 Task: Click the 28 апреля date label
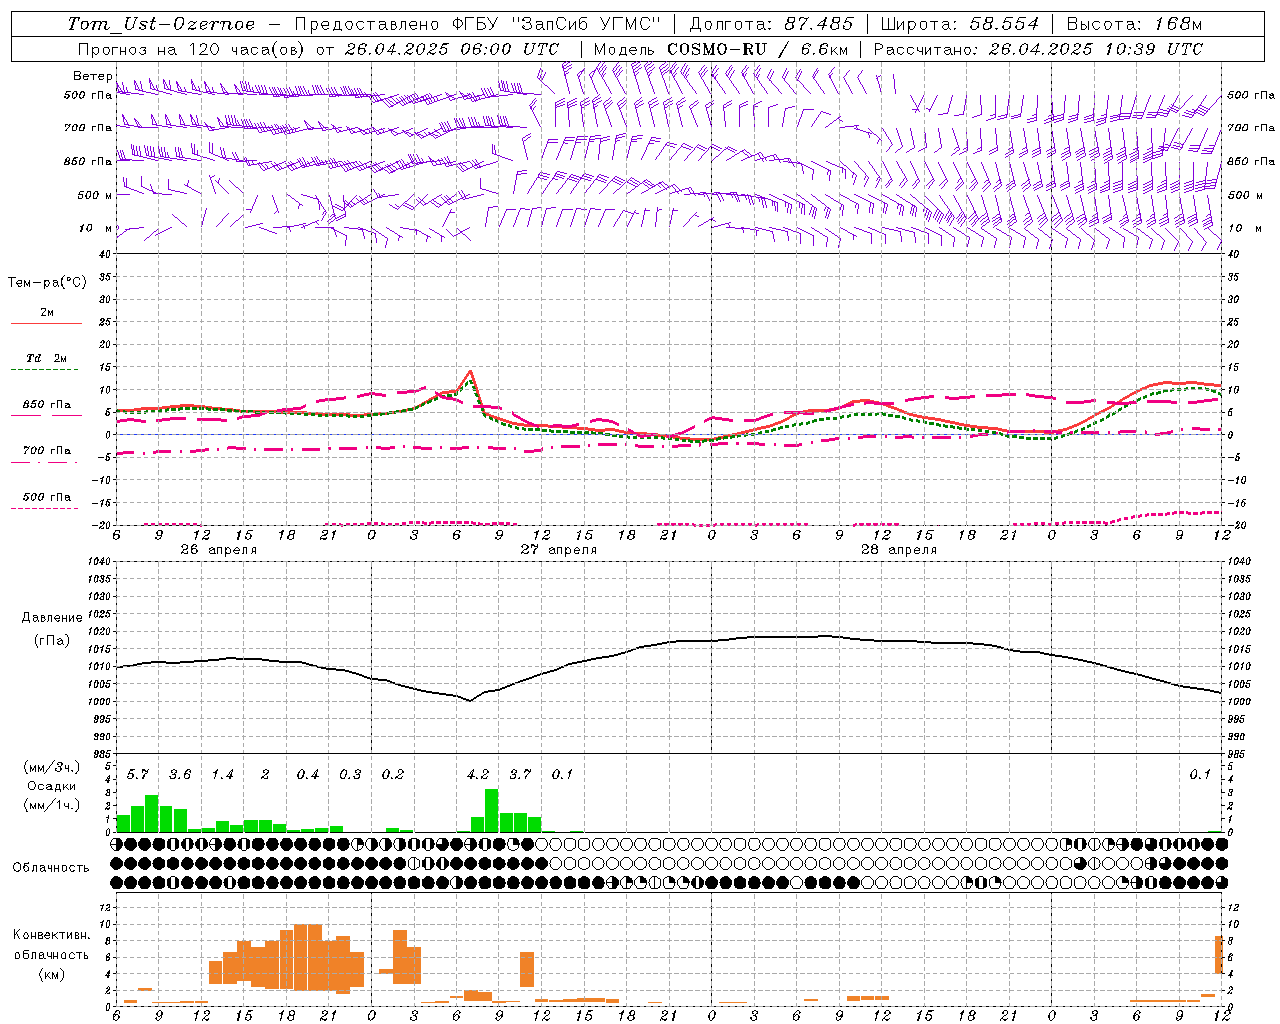click(898, 550)
